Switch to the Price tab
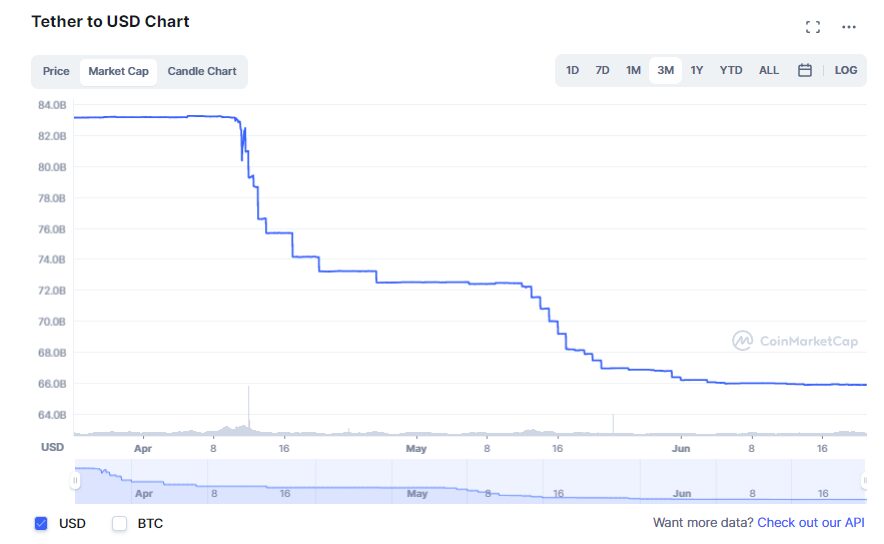 tap(56, 72)
